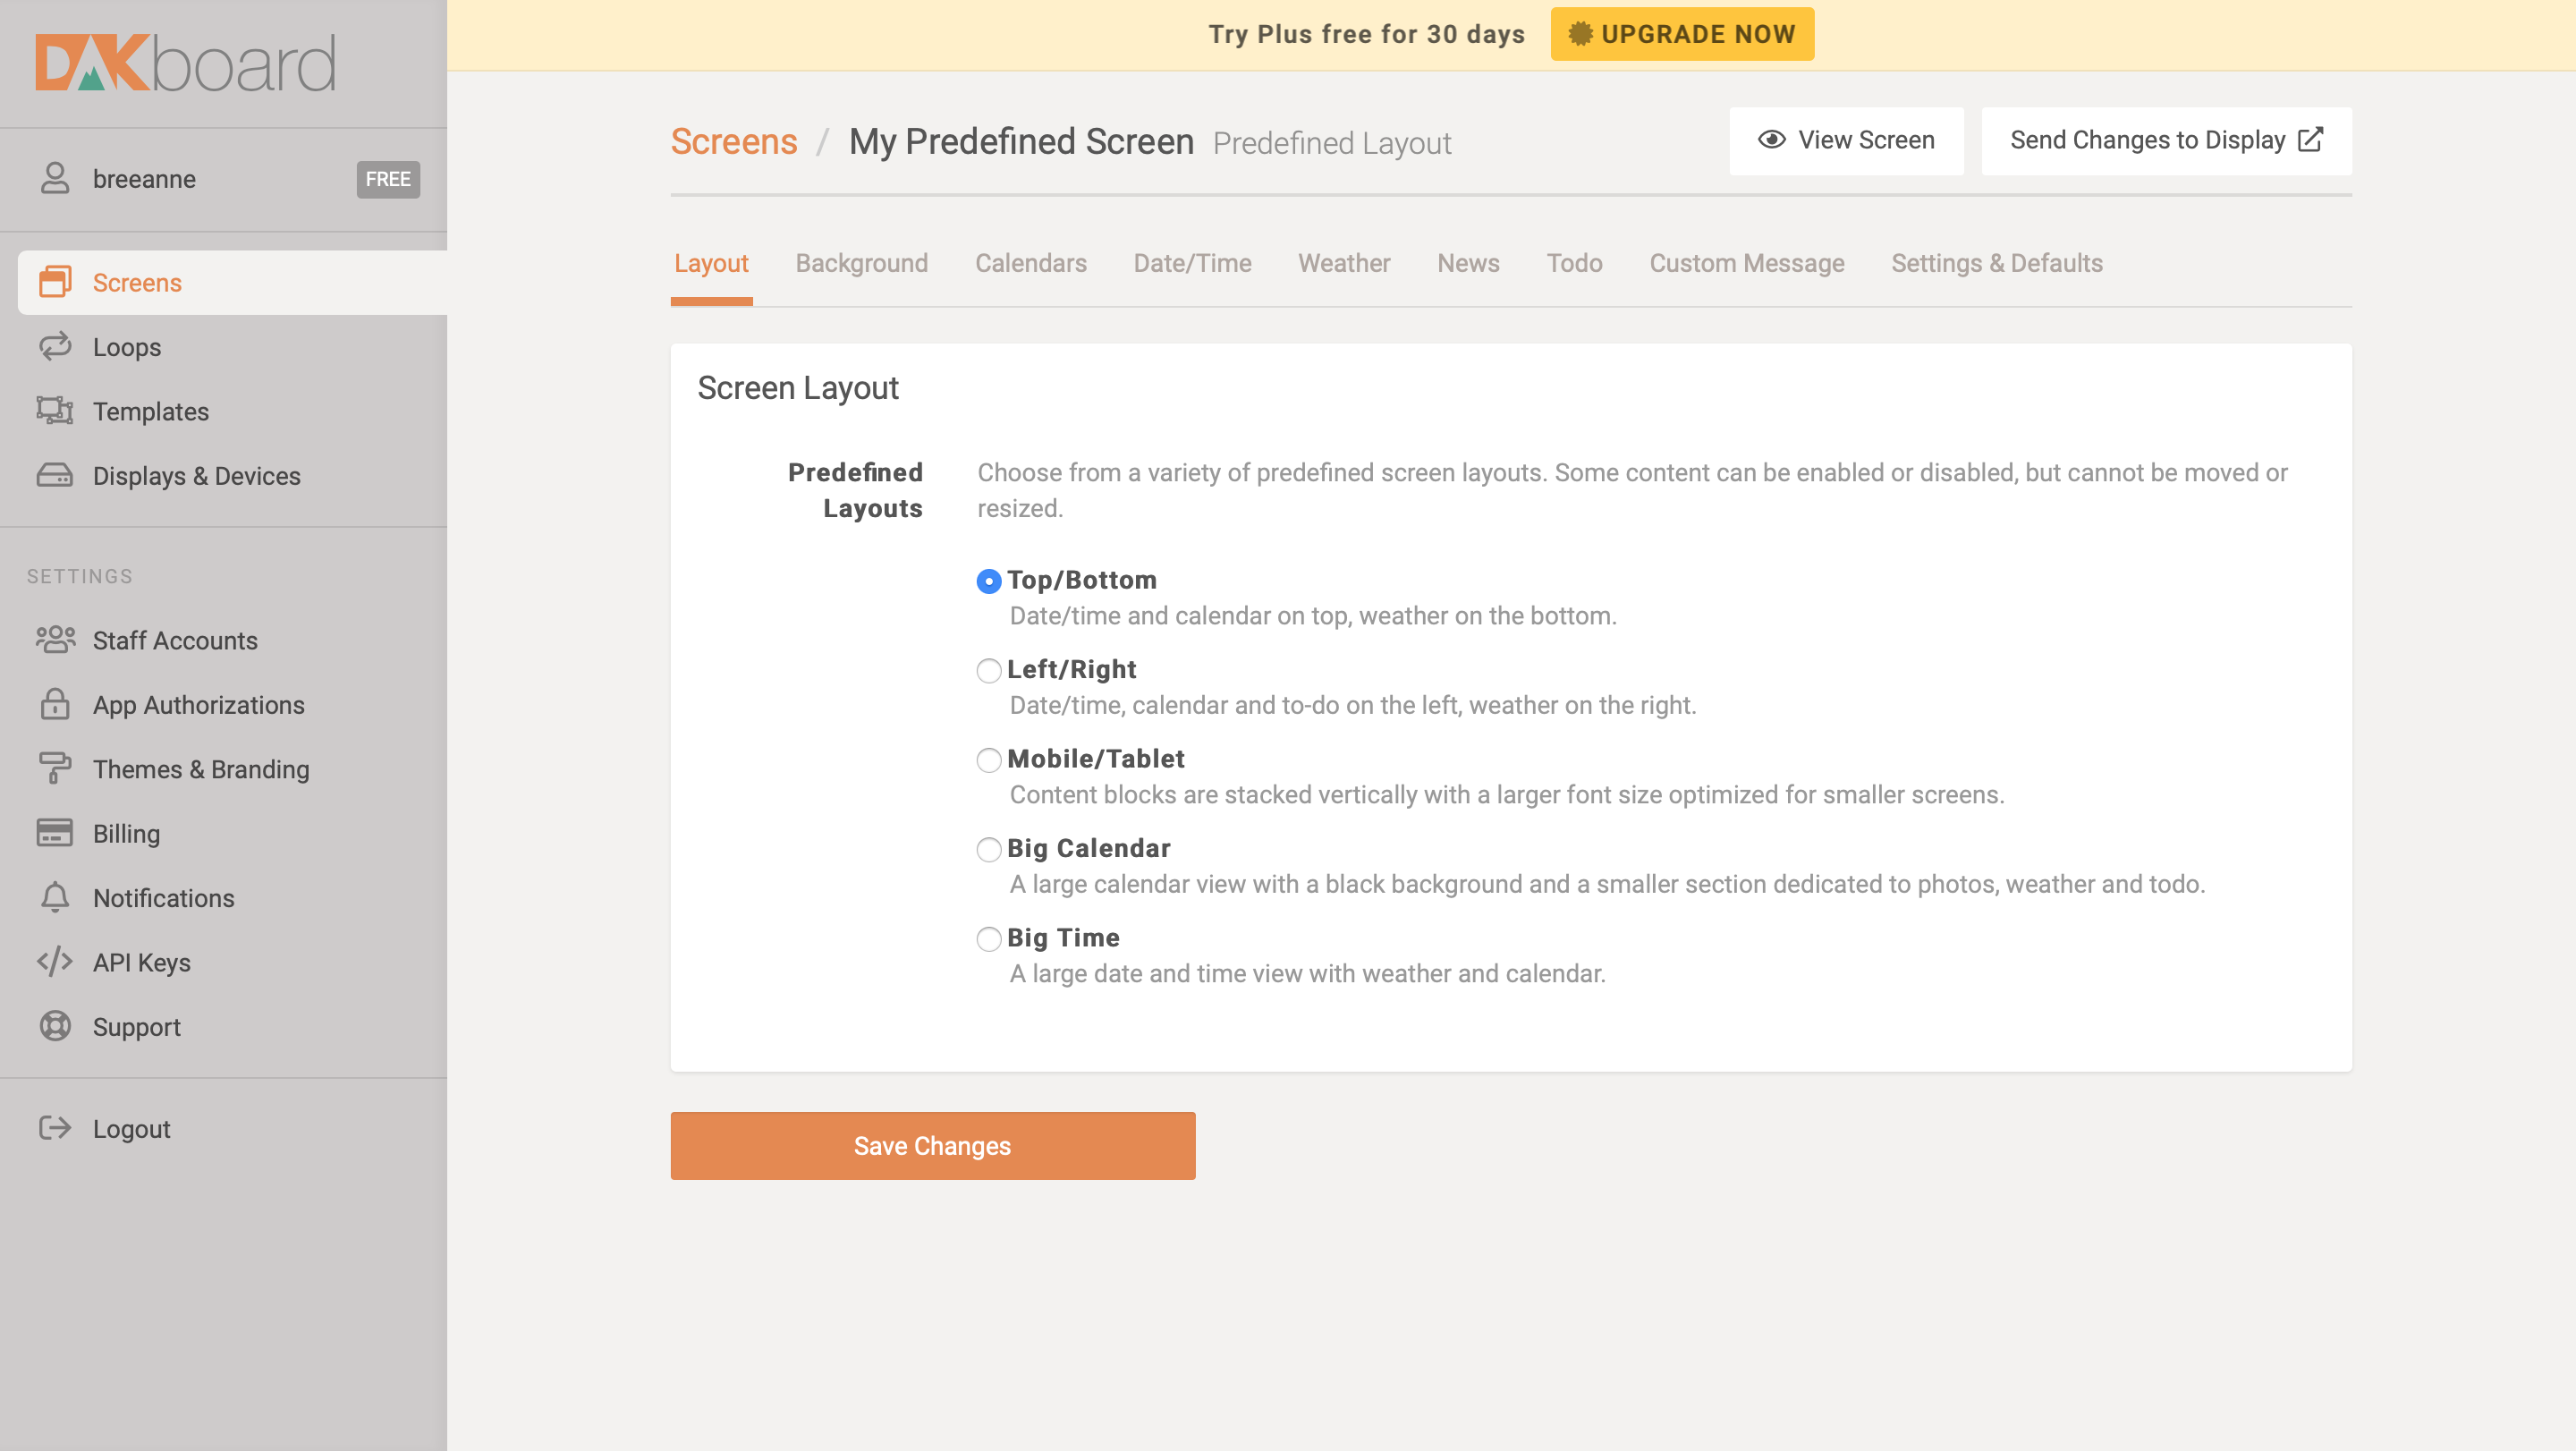
Task: Click the Screens breadcrumb link
Action: pyautogui.click(x=733, y=142)
